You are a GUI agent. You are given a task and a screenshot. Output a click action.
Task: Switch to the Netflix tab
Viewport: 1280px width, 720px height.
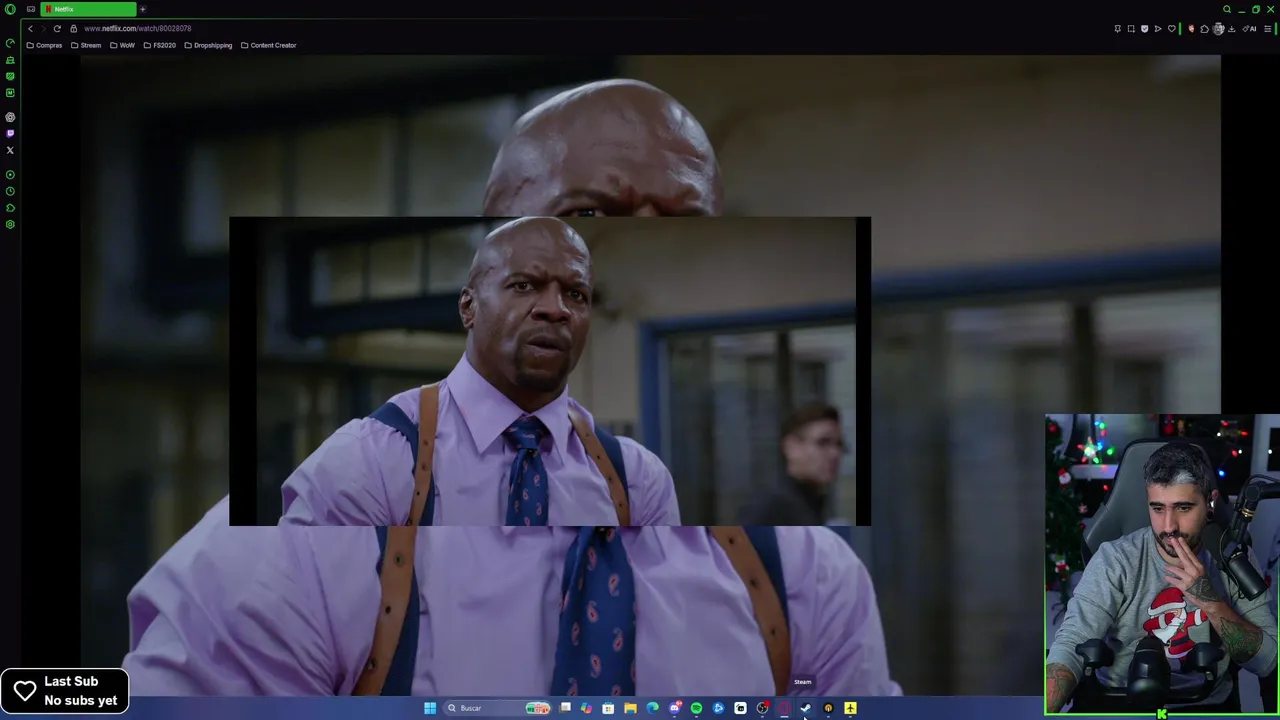pos(88,9)
